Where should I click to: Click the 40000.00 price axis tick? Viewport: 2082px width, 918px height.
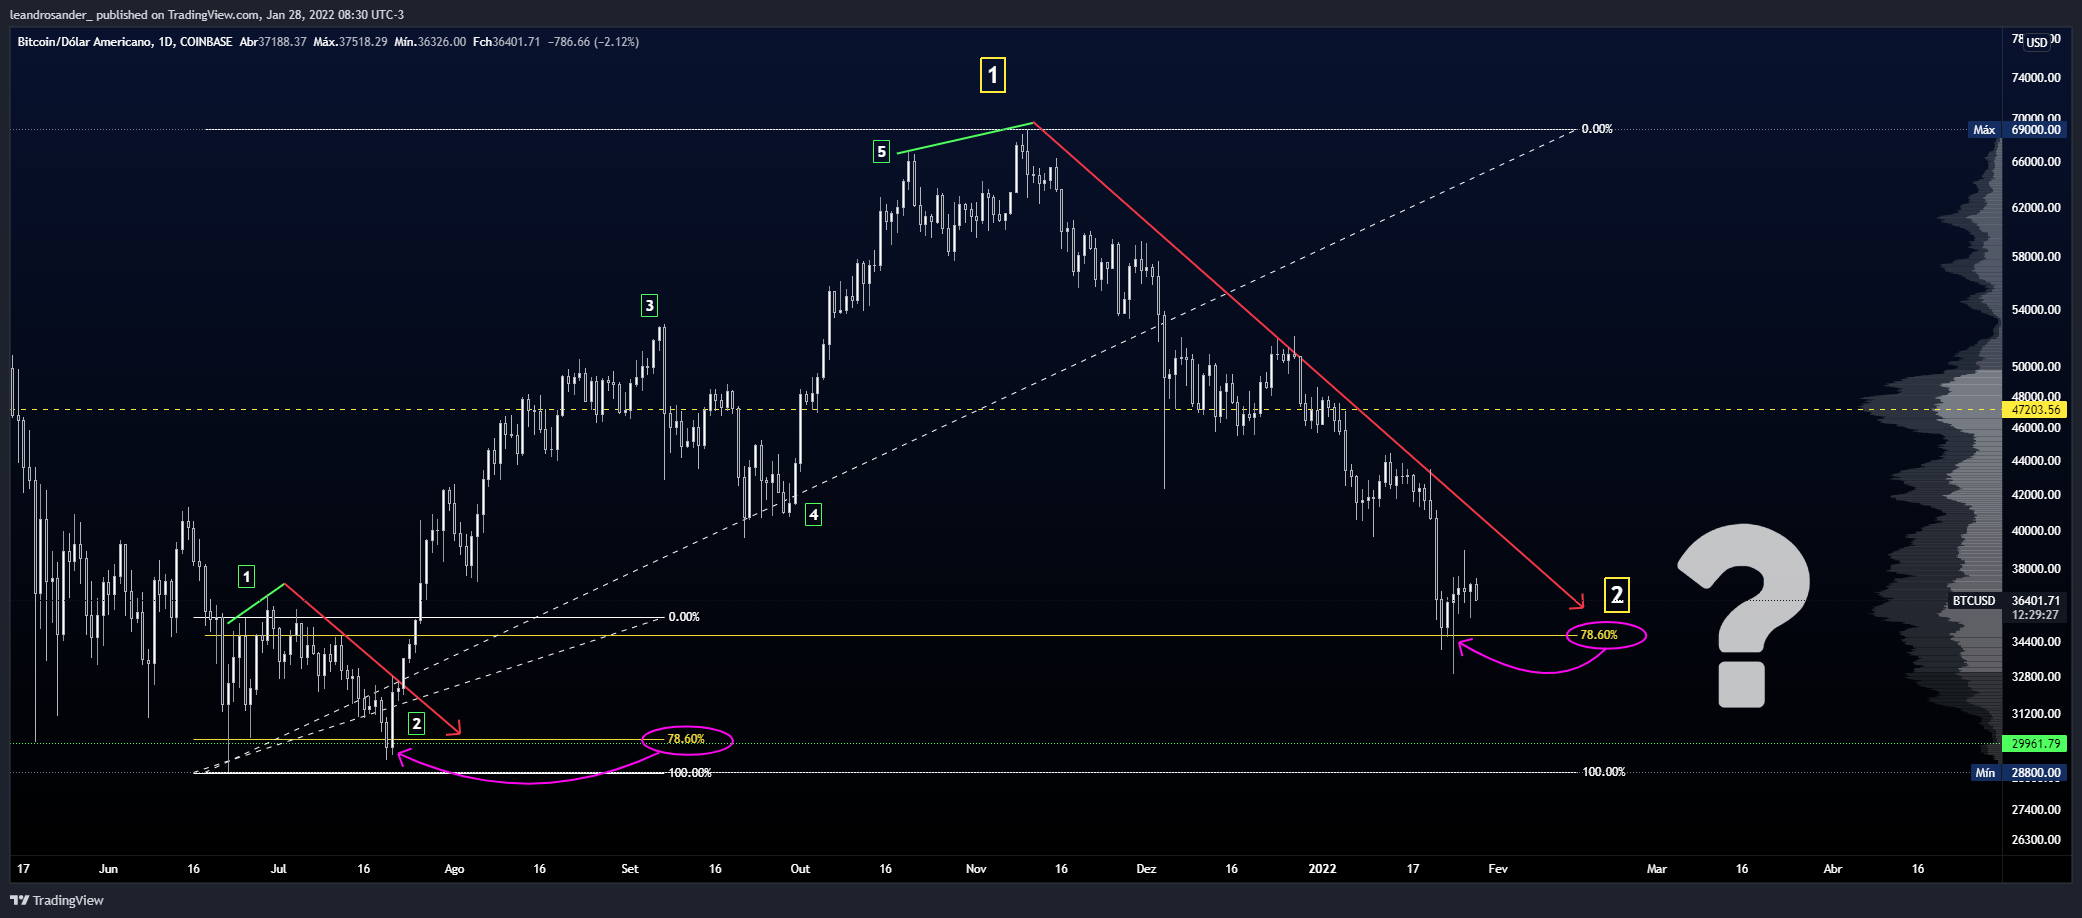[x=2036, y=531]
